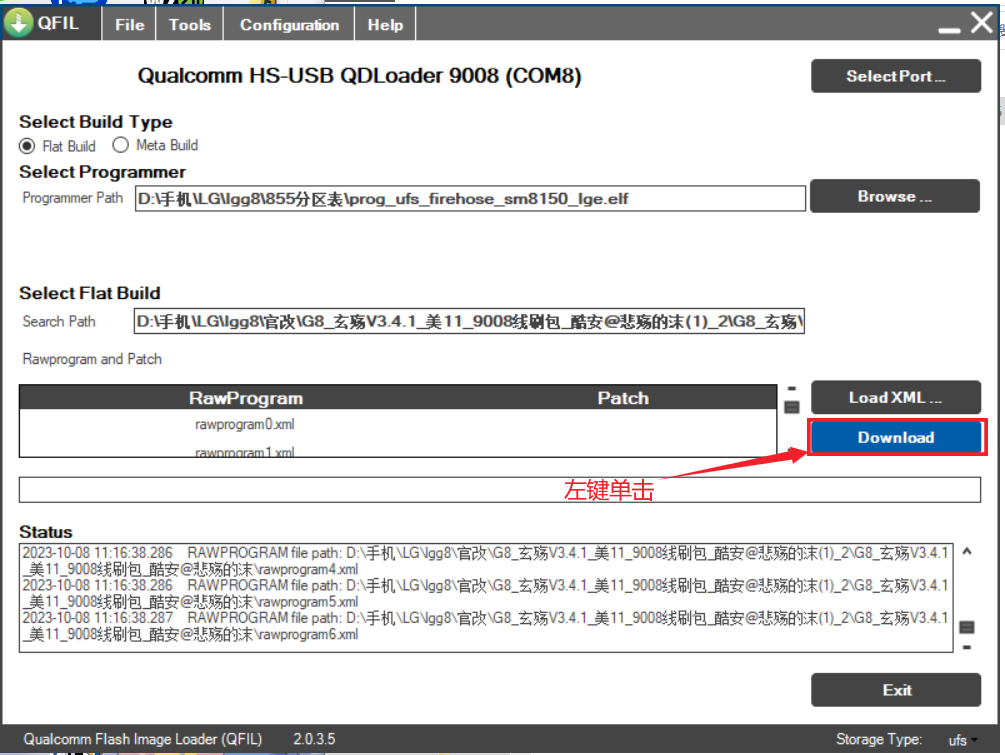Open the Tools menu
This screenshot has height=755, width=1005.
(190, 25)
